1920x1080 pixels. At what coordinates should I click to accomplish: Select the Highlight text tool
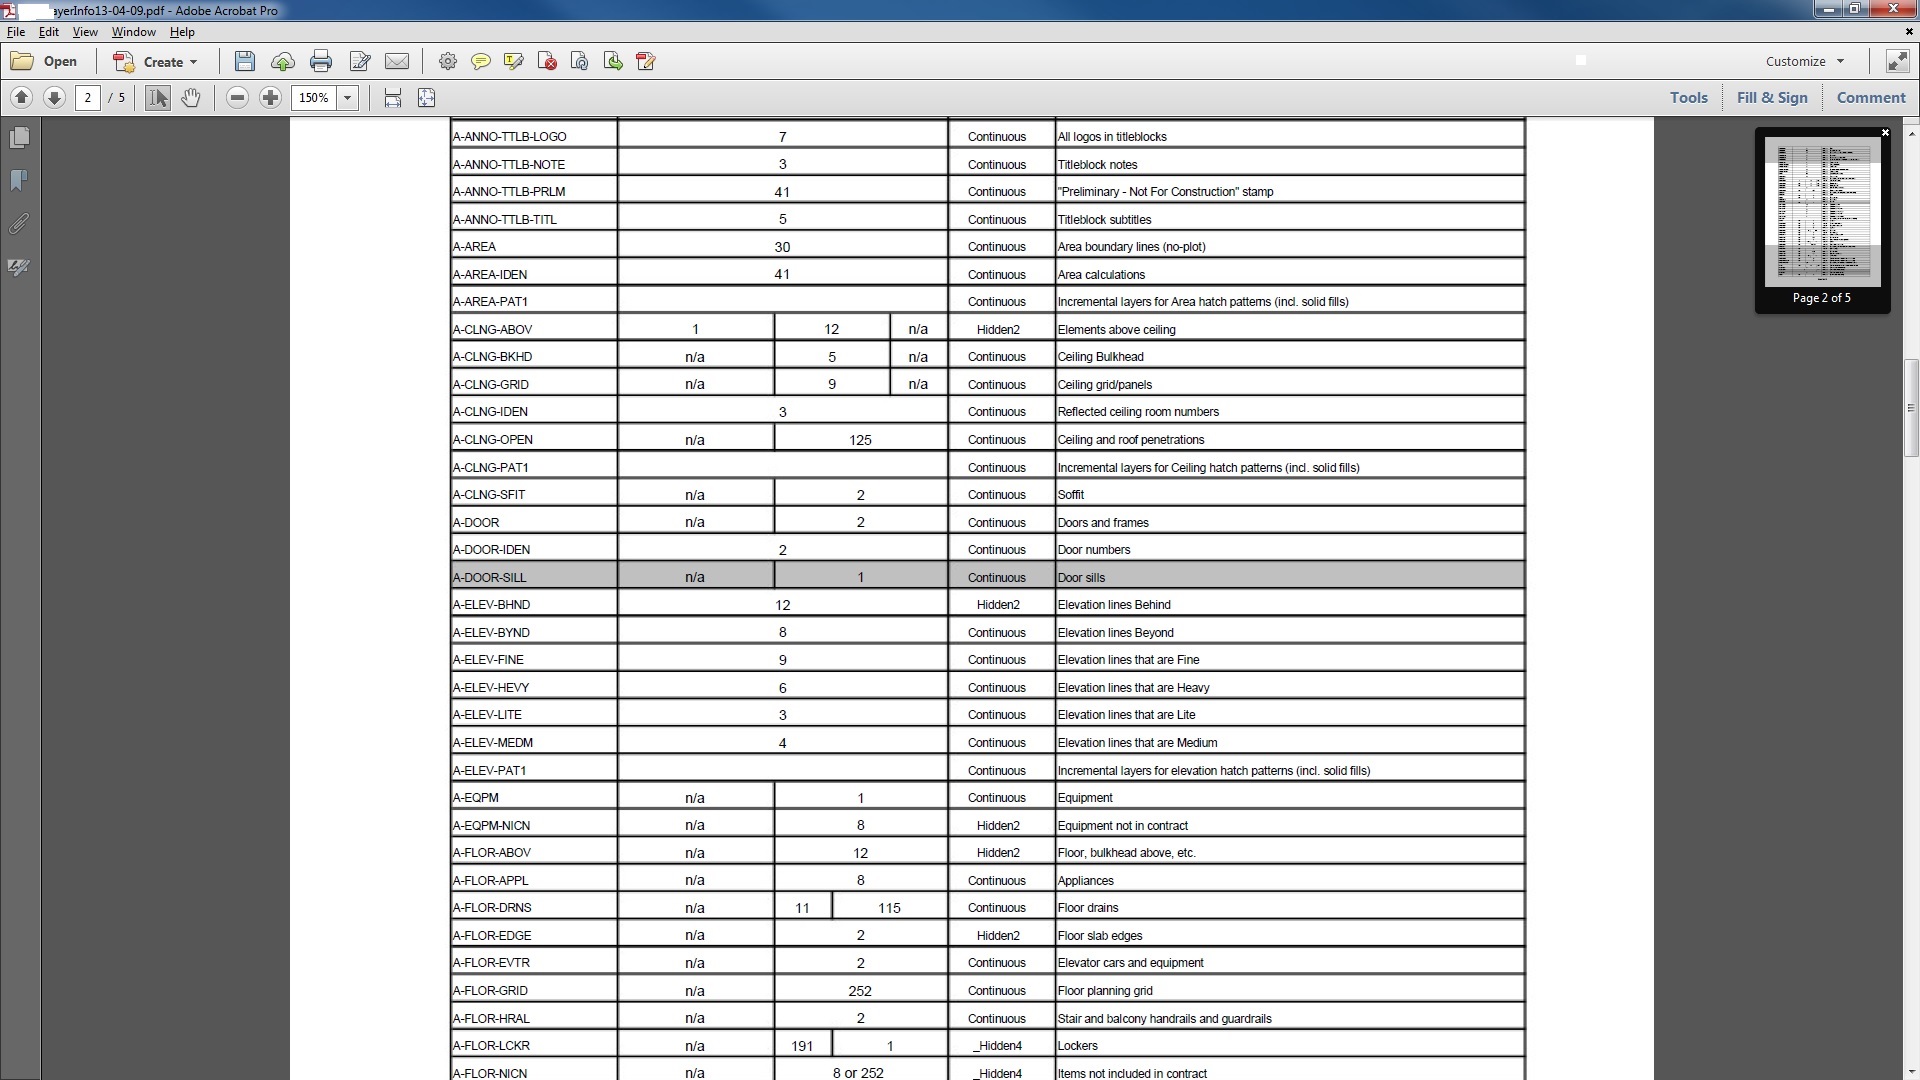pyautogui.click(x=514, y=62)
